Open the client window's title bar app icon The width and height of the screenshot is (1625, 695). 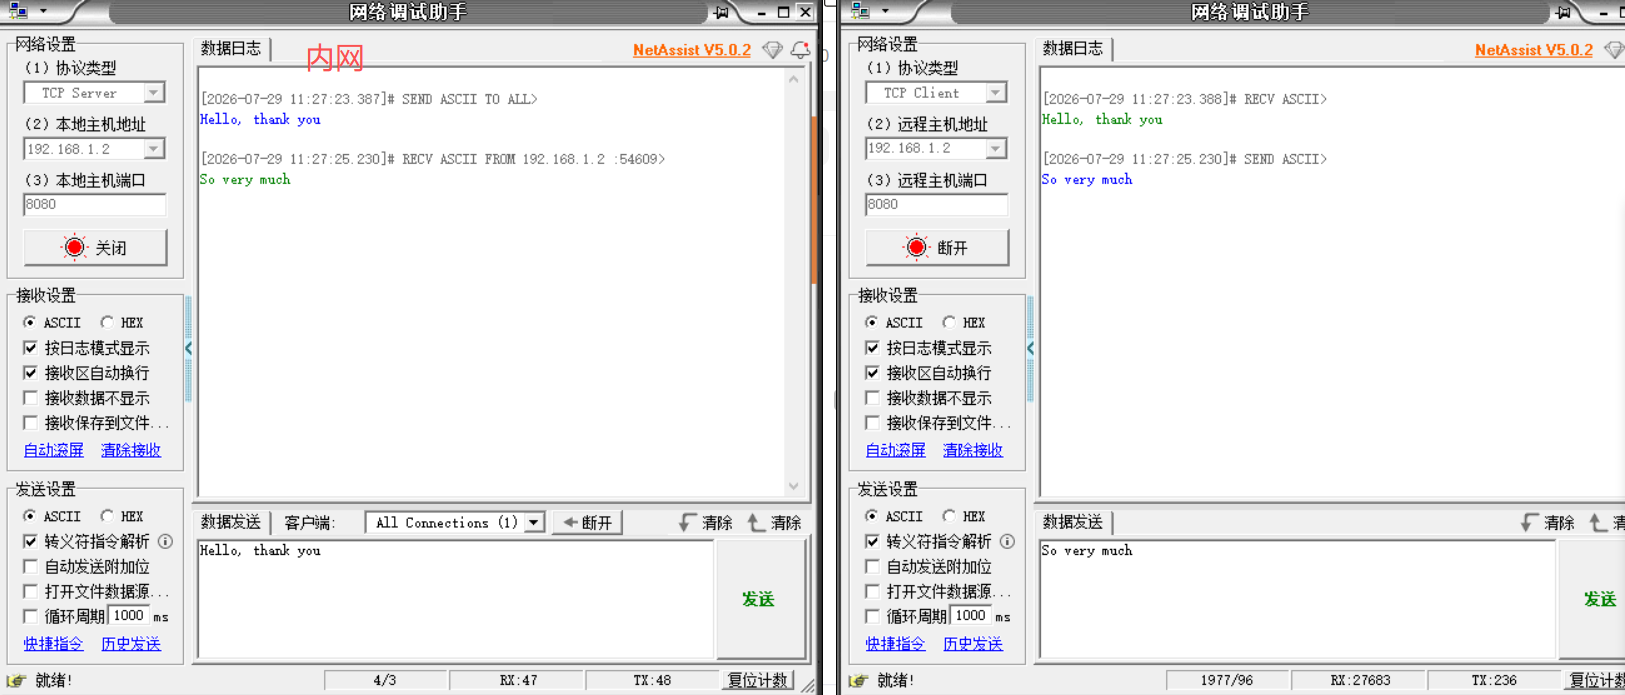point(861,11)
